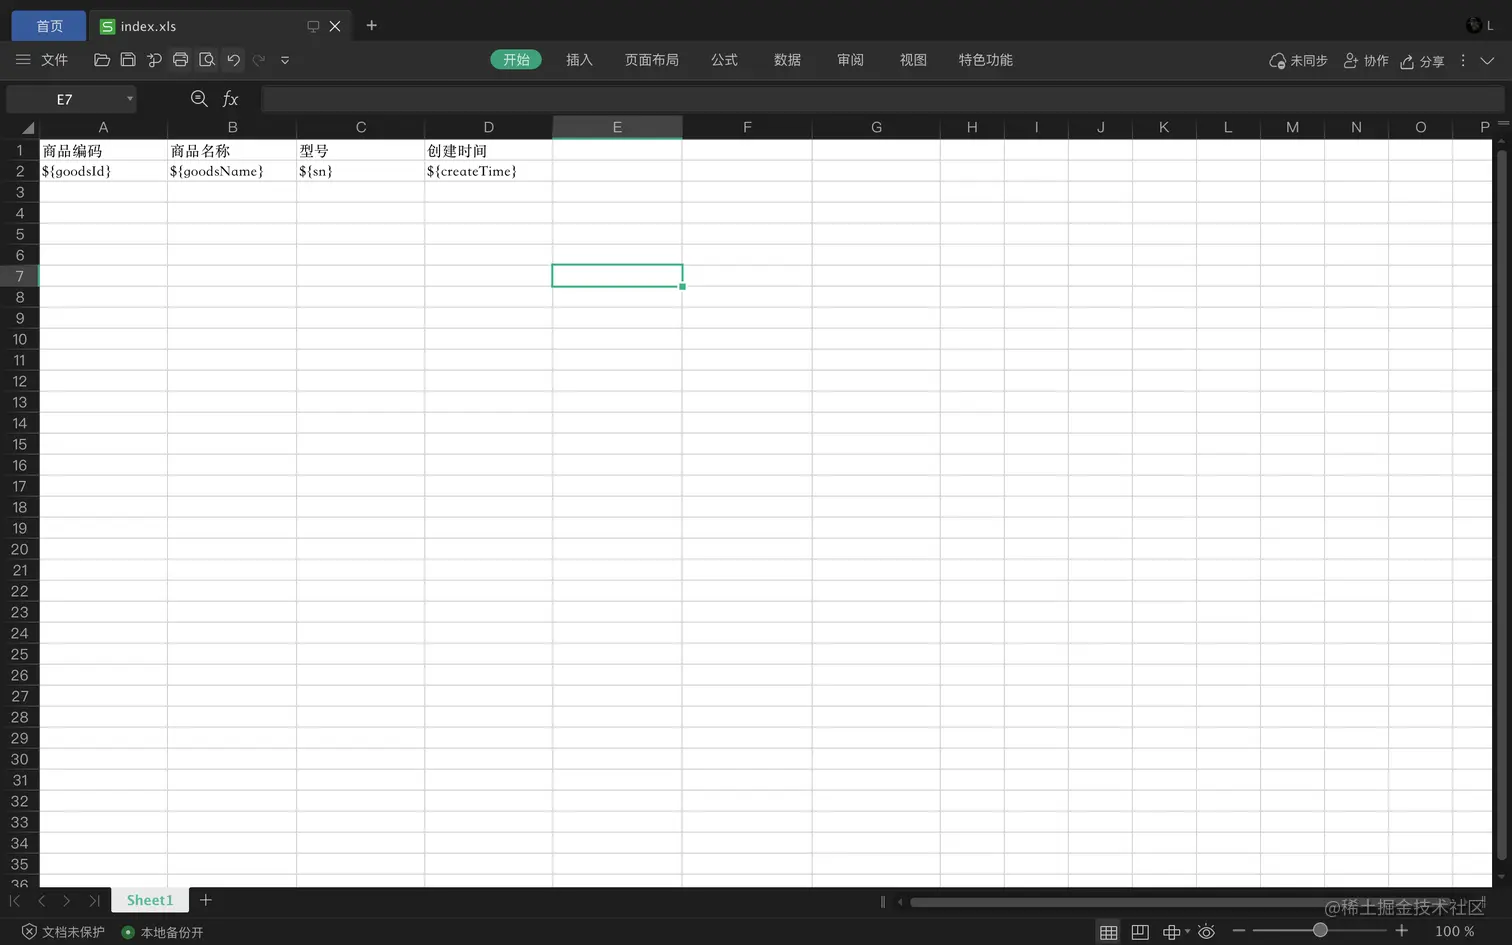The width and height of the screenshot is (1512, 945).
Task: Click the Print icon
Action: pos(180,60)
